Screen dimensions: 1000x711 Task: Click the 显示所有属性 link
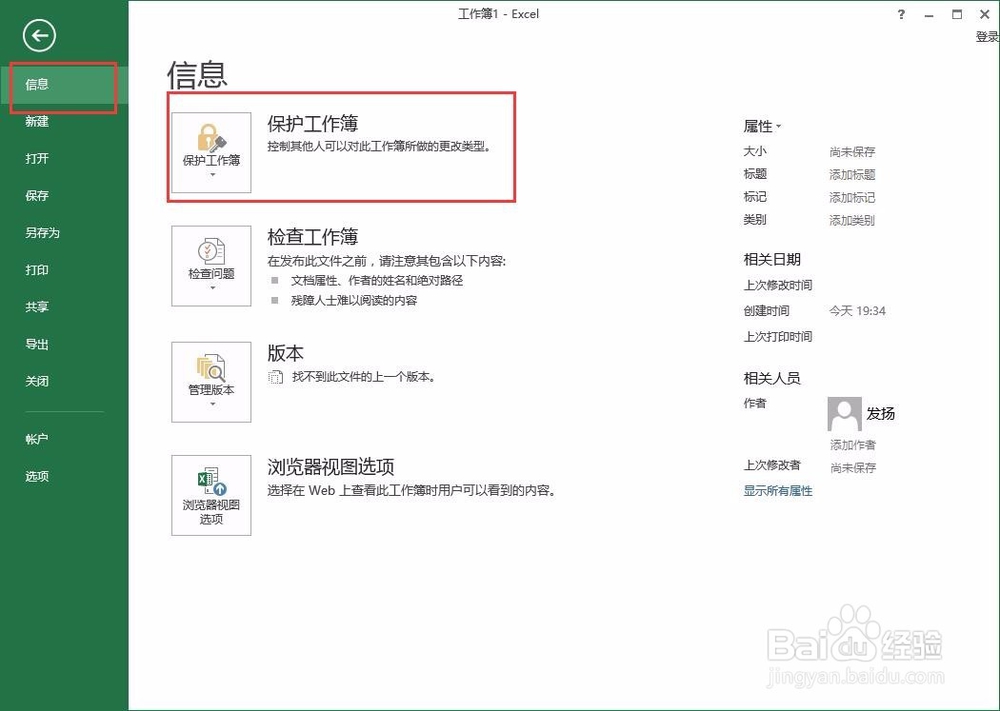click(x=777, y=491)
